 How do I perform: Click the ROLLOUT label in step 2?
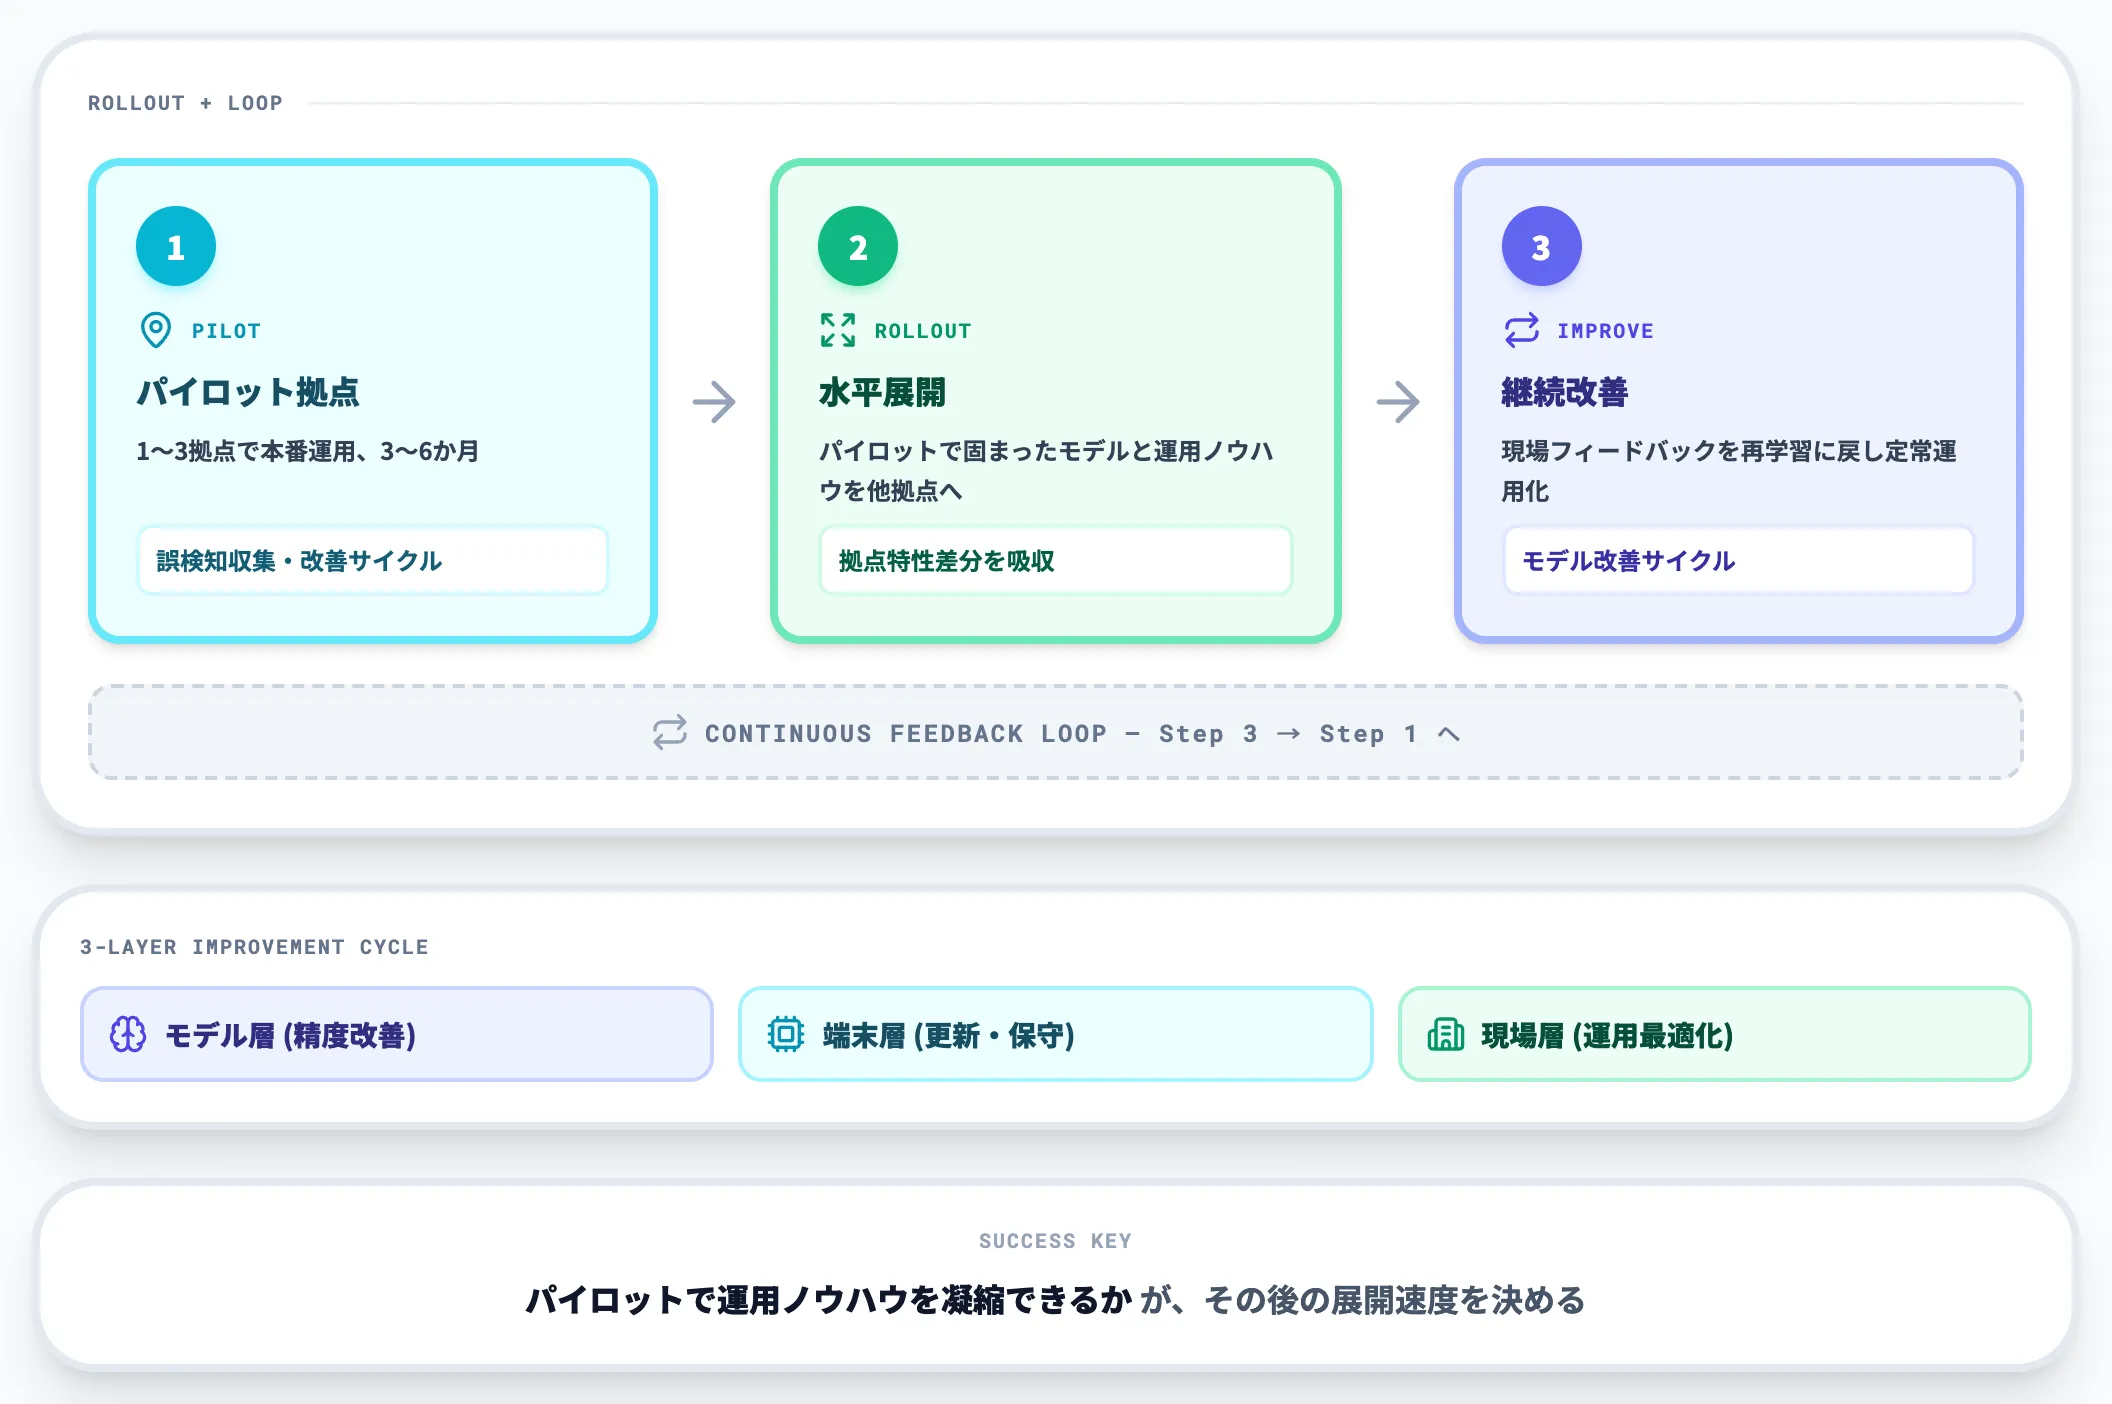pos(923,331)
